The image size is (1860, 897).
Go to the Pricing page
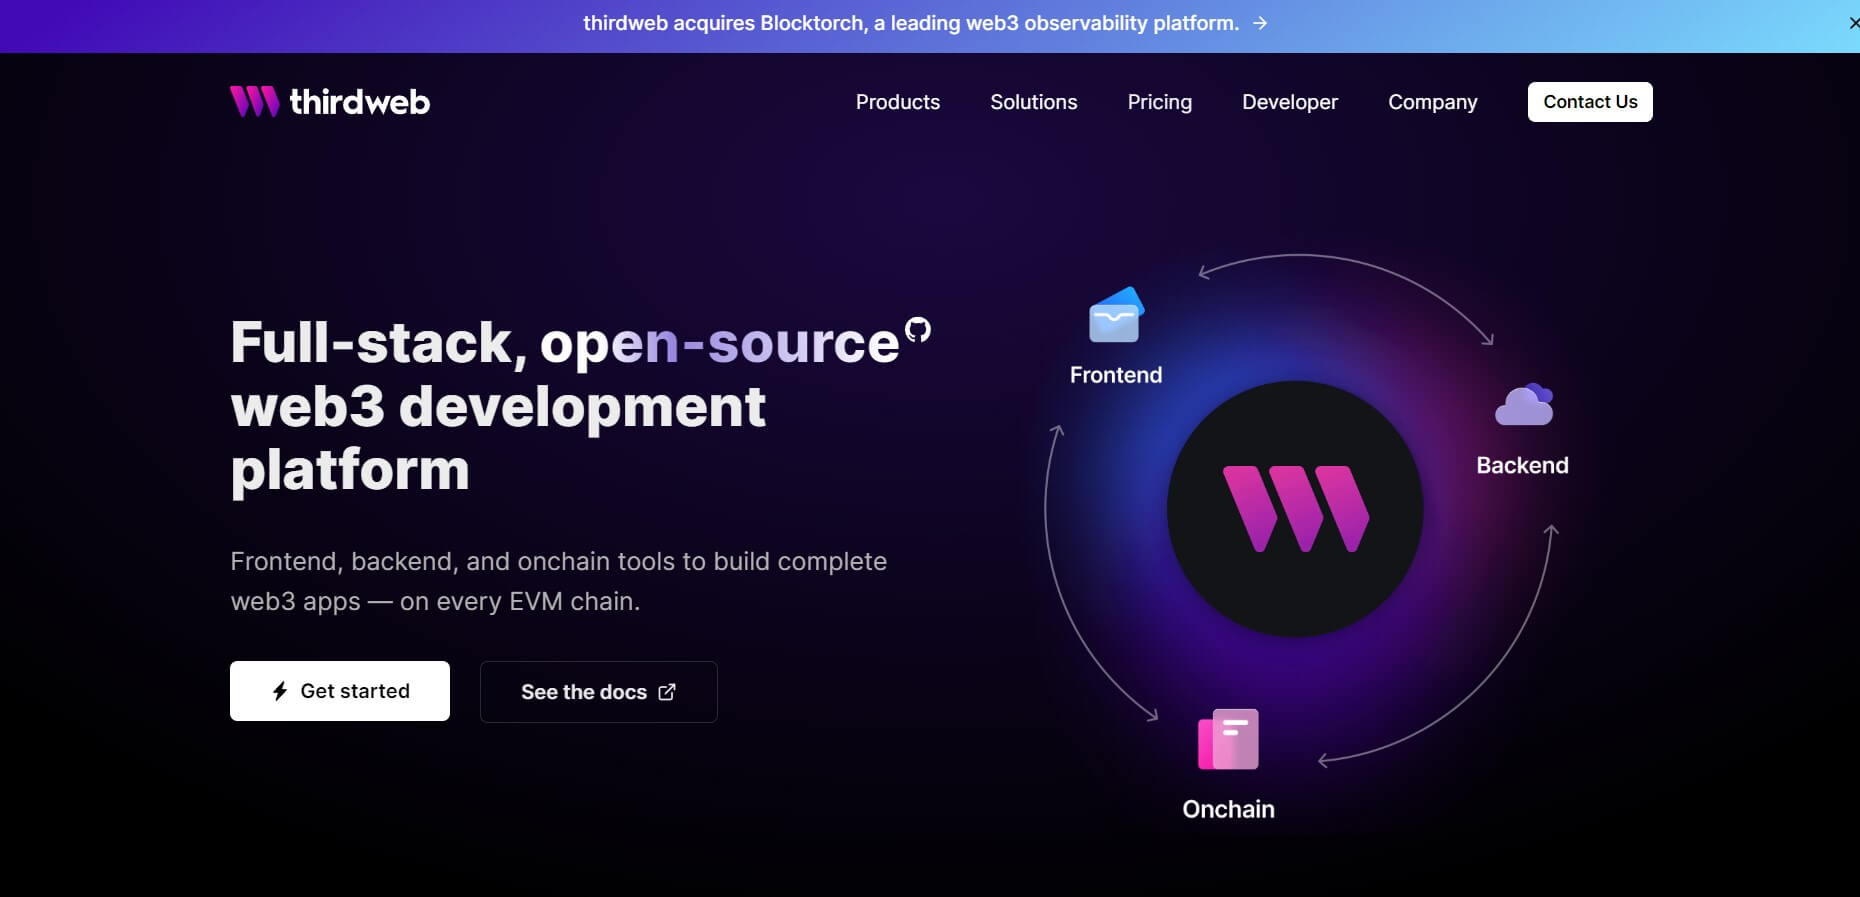coord(1160,102)
